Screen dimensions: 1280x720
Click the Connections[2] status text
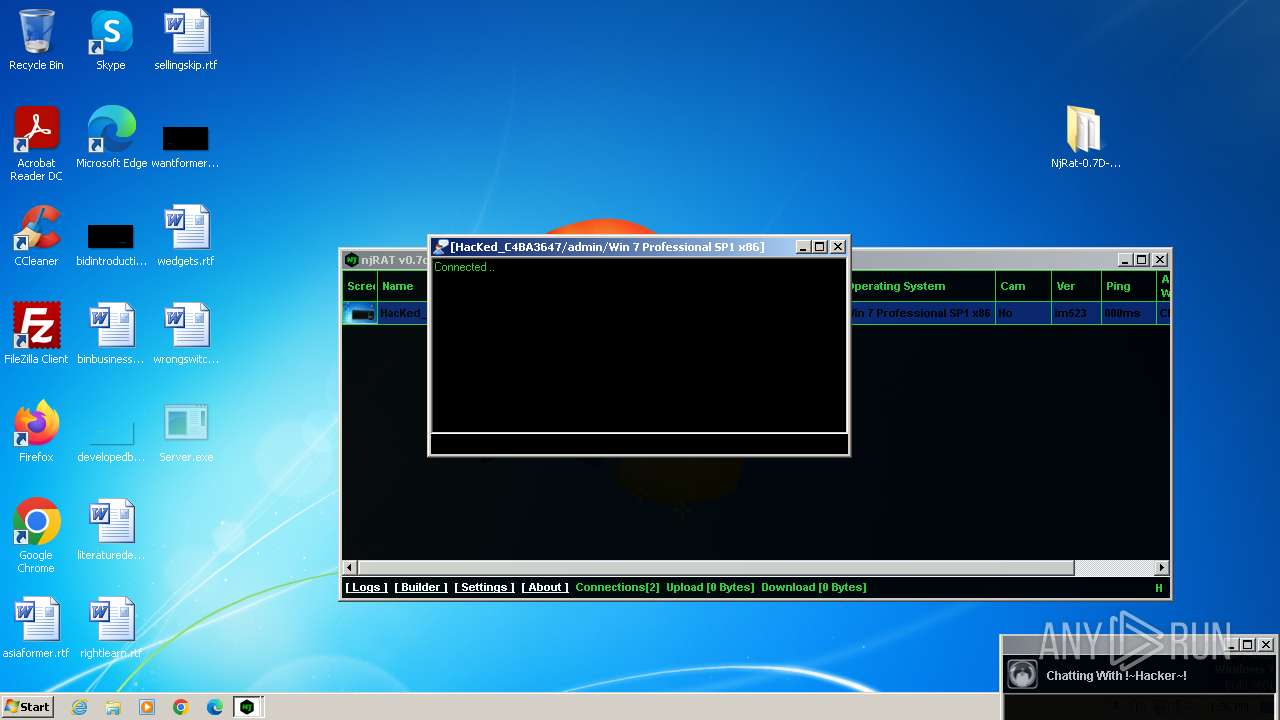coord(618,587)
